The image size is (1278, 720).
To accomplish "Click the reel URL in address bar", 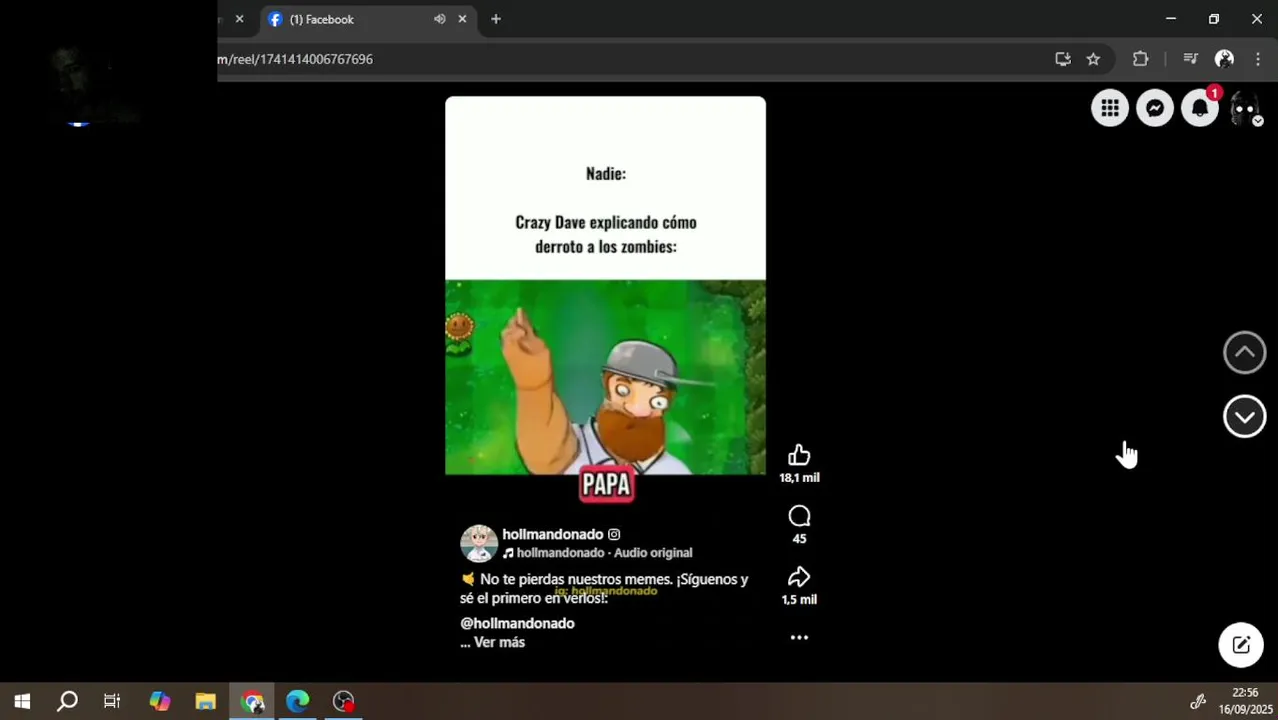I will [x=295, y=59].
